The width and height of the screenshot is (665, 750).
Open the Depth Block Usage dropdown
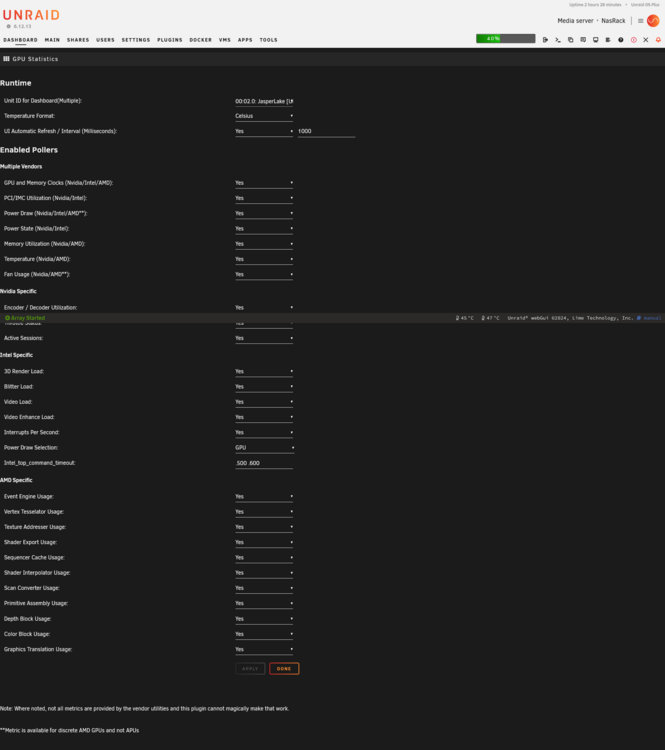pyautogui.click(x=264, y=619)
